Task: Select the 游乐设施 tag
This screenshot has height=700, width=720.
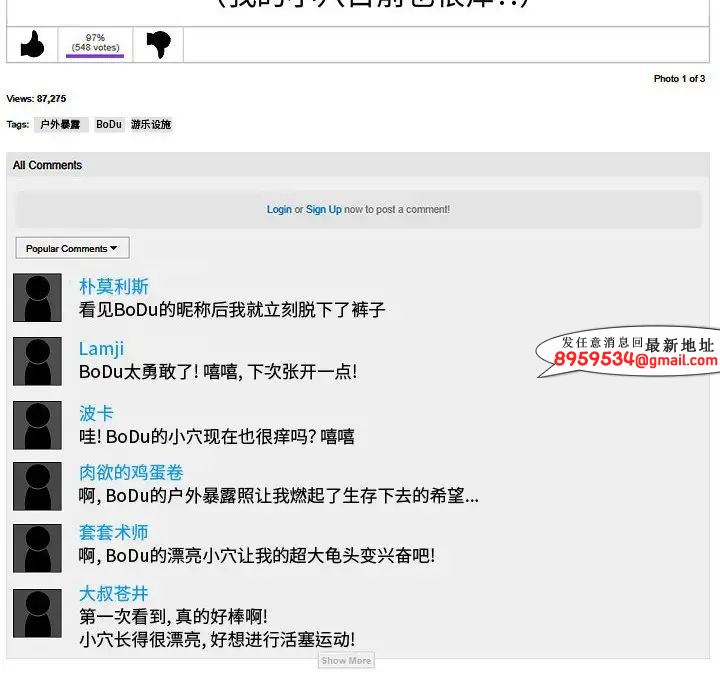Action: click(x=151, y=124)
